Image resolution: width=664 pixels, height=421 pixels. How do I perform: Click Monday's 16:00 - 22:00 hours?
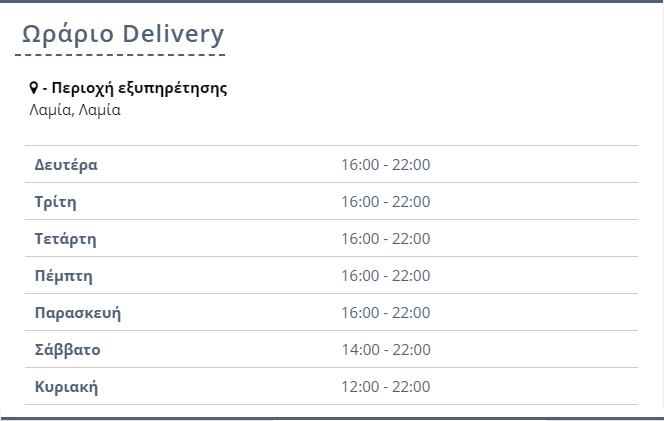[386, 164]
